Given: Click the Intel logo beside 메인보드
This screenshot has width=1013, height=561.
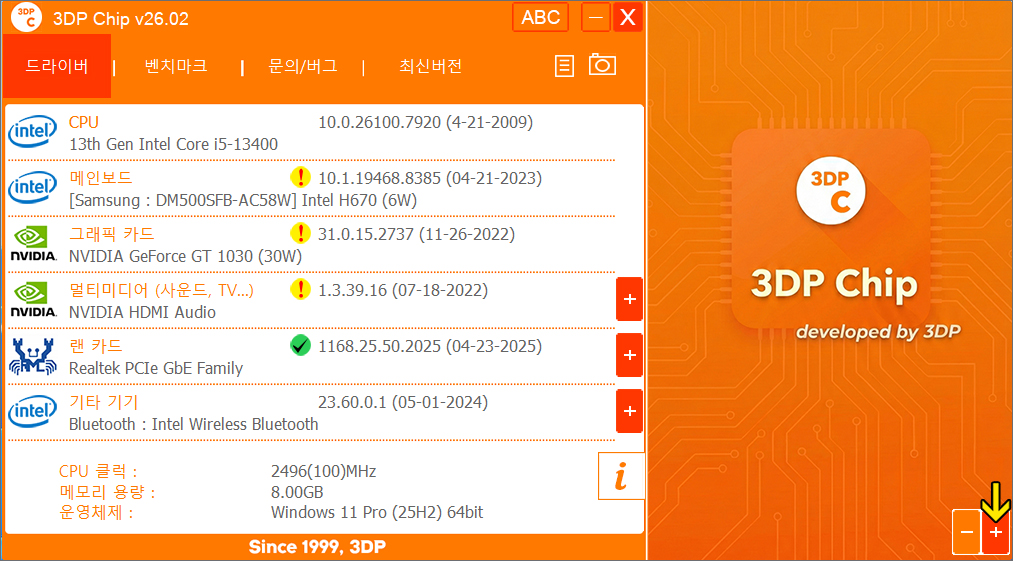Looking at the screenshot, I should [33, 188].
